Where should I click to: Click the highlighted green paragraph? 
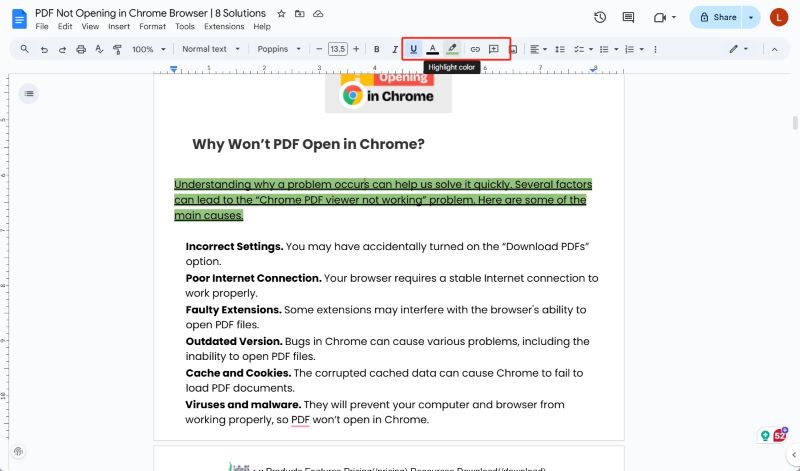click(383, 200)
